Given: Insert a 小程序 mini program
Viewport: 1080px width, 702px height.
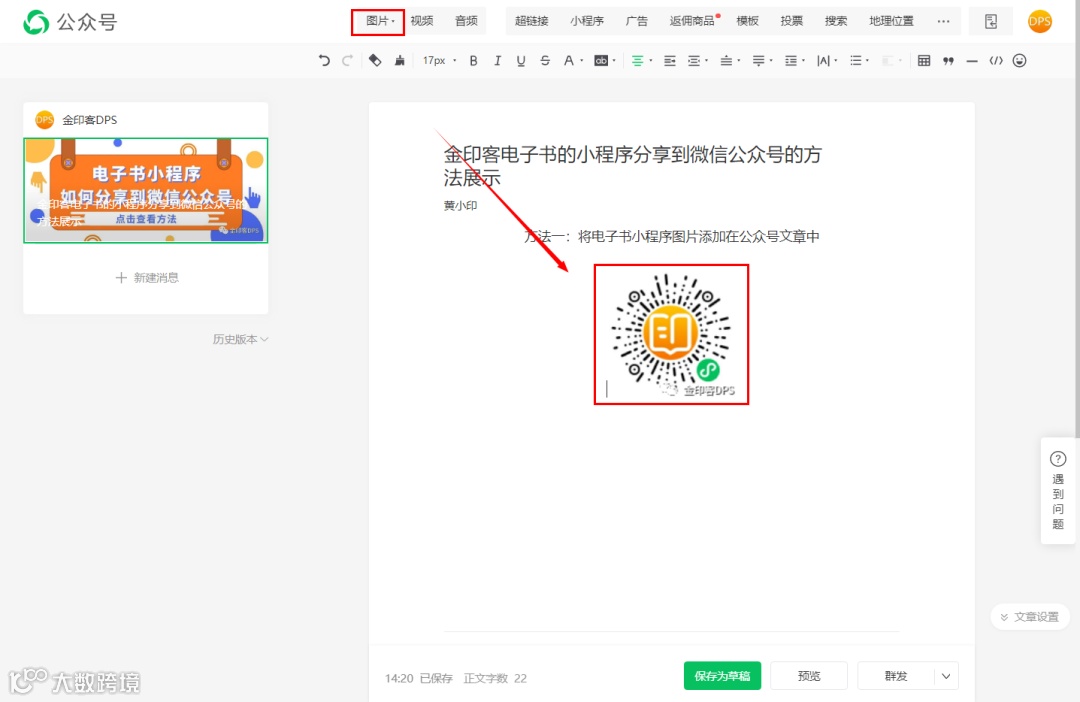Looking at the screenshot, I should pos(587,21).
